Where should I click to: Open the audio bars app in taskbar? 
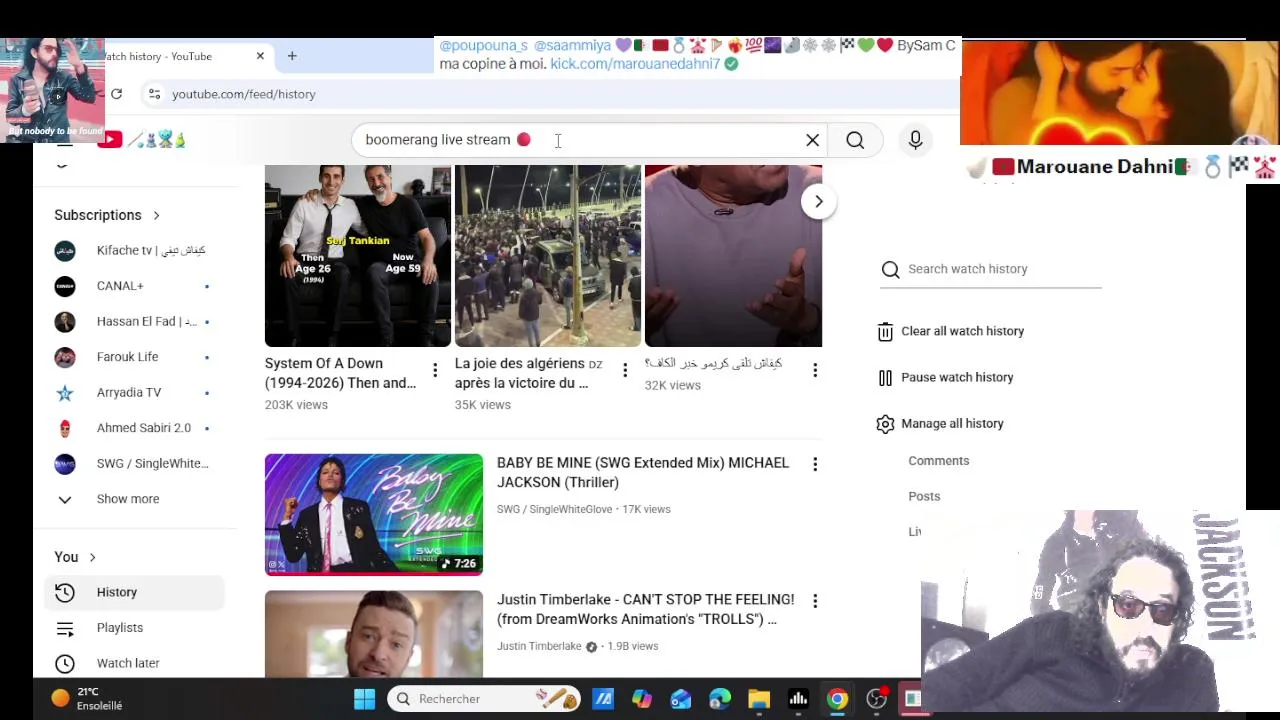pos(798,699)
